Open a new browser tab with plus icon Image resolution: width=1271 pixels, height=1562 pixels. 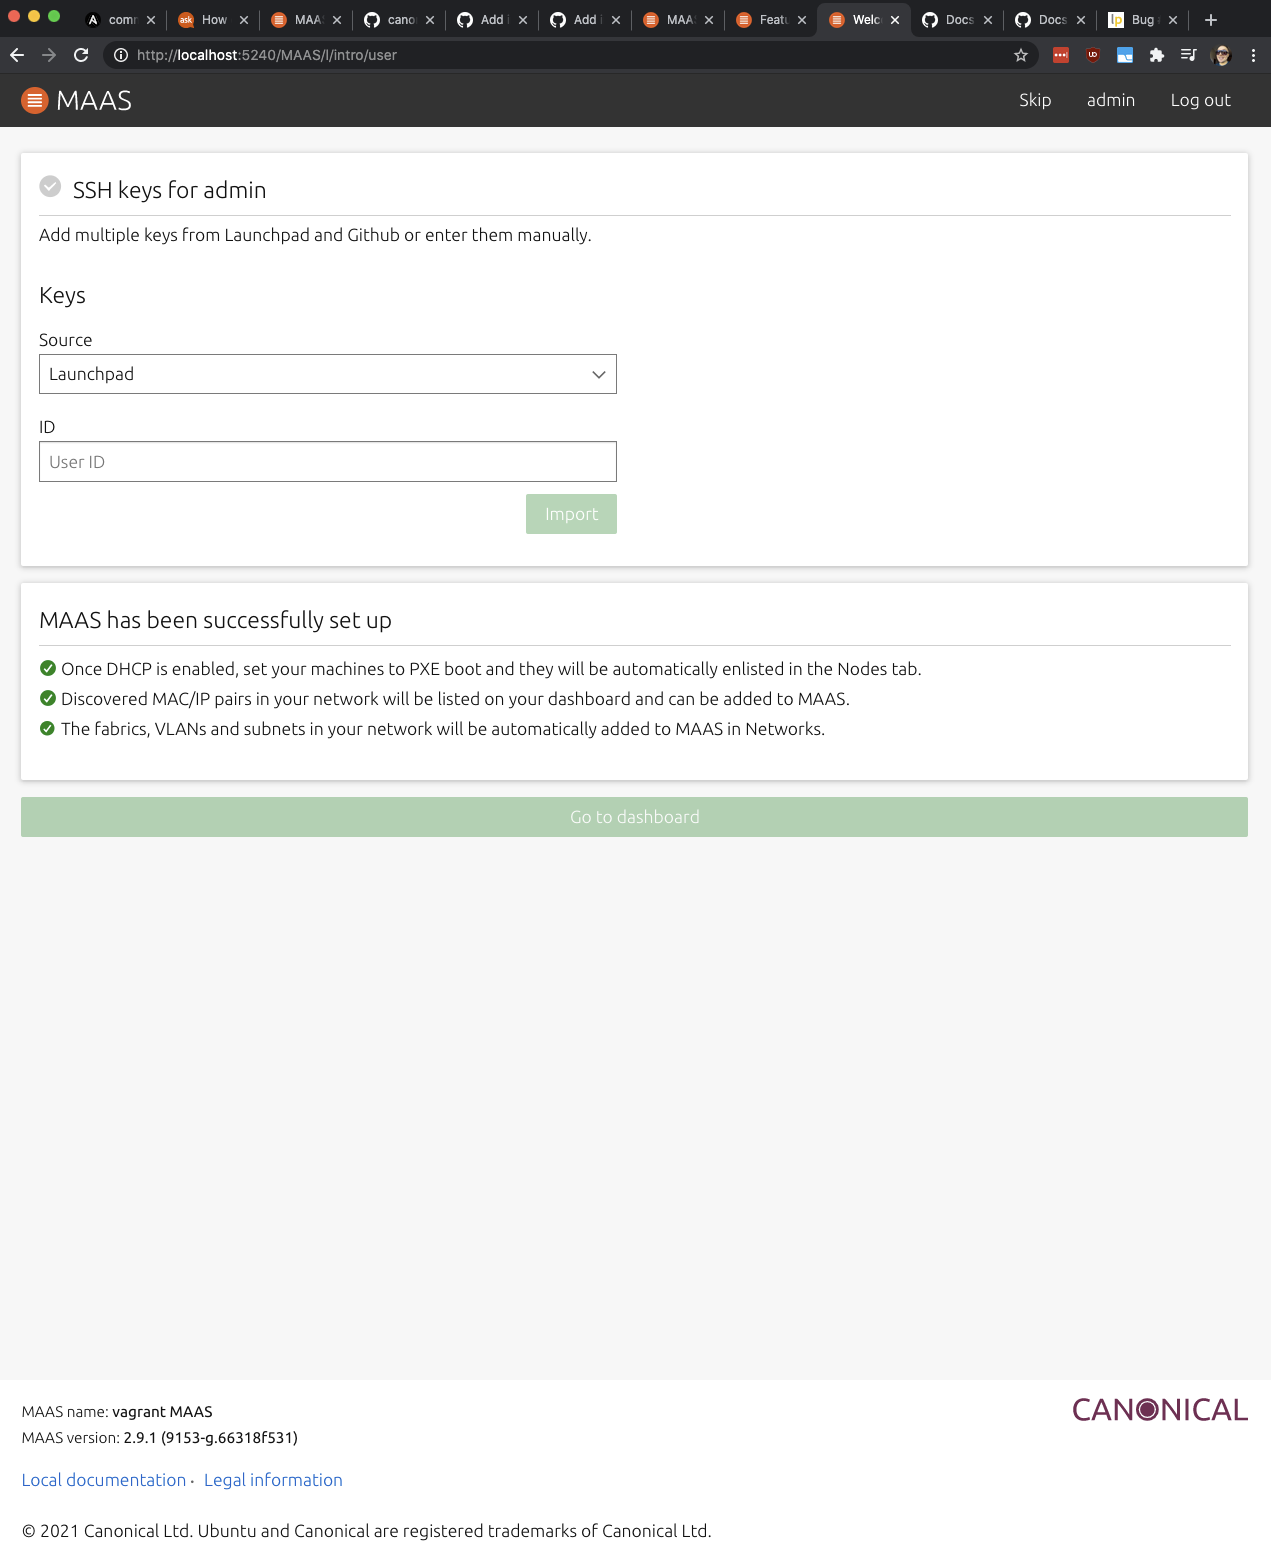point(1210,20)
